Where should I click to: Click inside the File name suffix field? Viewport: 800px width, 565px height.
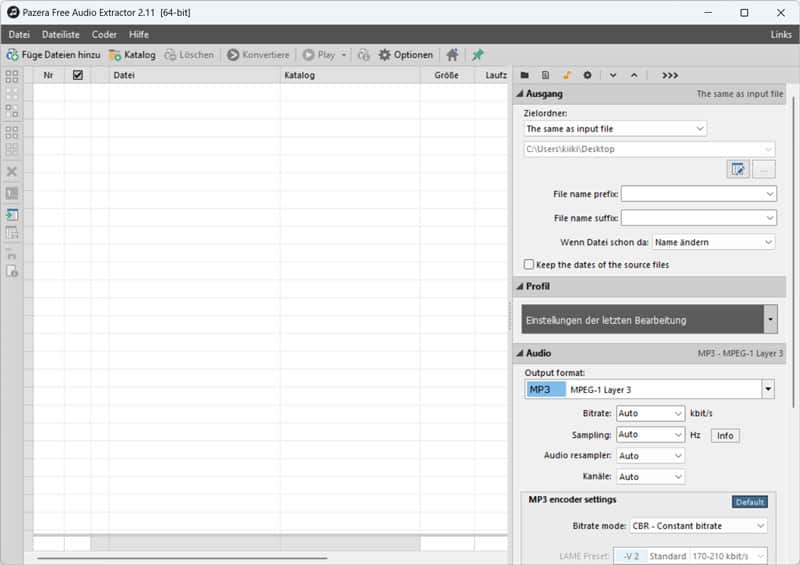point(693,218)
